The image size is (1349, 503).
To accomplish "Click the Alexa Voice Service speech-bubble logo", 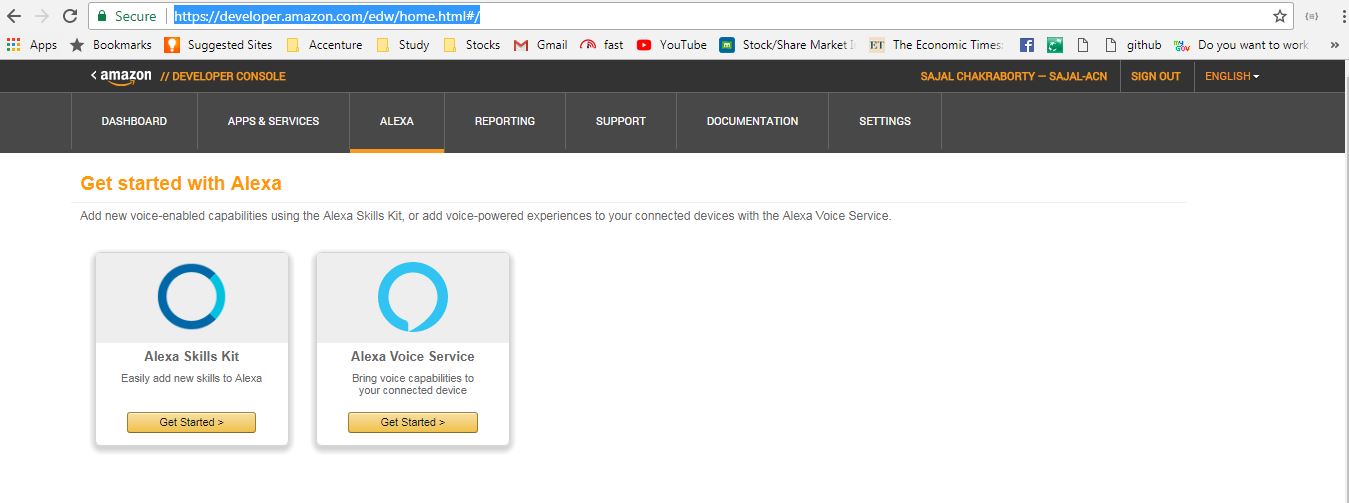I will pos(412,297).
